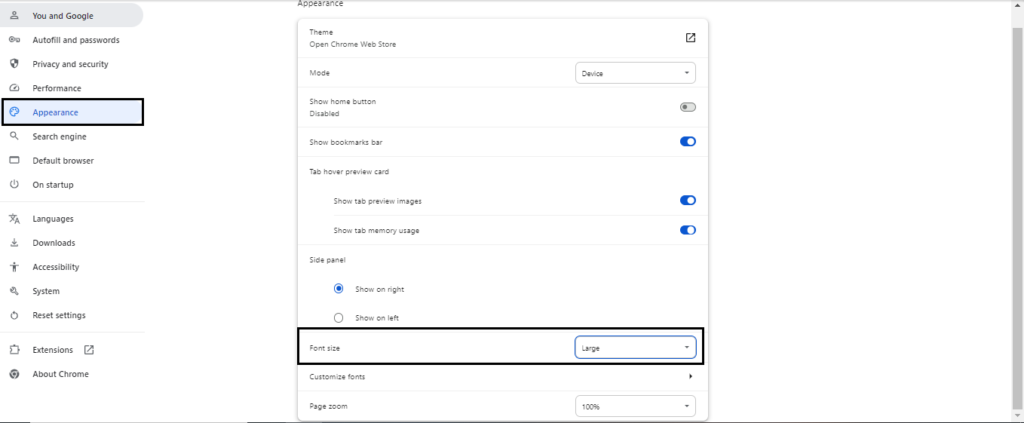Image resolution: width=1024 pixels, height=423 pixels.
Task: Open the Page zoom dropdown
Action: tap(635, 407)
